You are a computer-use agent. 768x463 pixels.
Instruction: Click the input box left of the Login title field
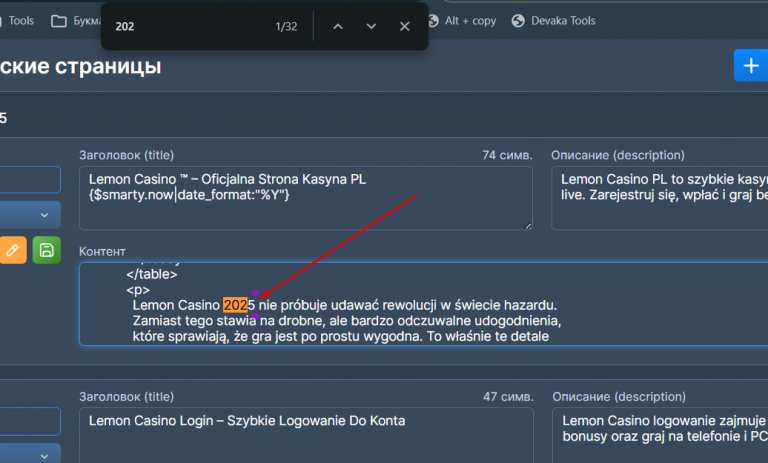click(30, 421)
